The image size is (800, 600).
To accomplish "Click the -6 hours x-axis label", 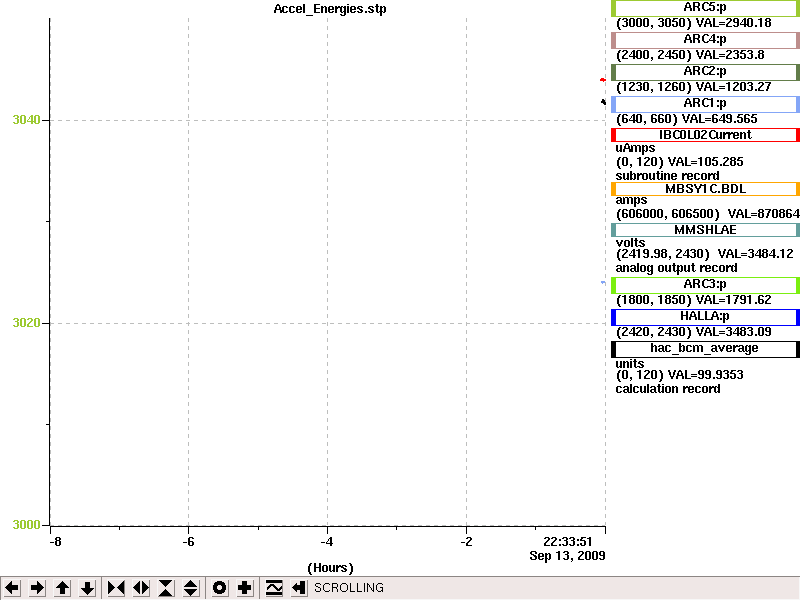I will (188, 542).
